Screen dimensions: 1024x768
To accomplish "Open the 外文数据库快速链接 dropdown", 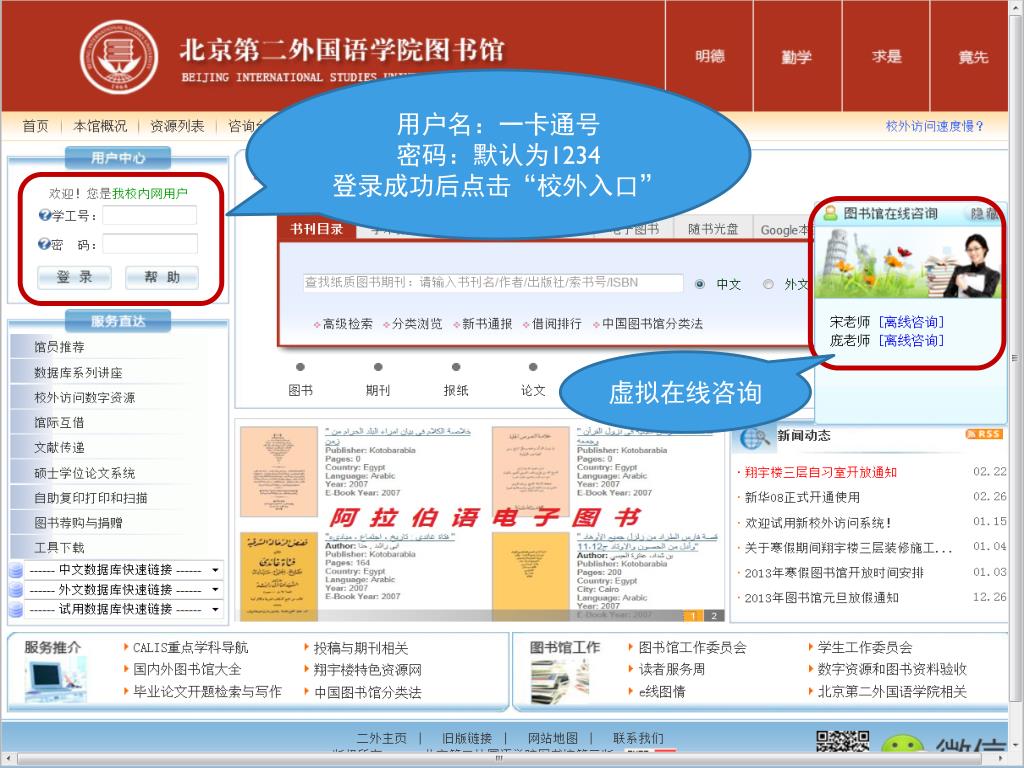I will (123, 590).
